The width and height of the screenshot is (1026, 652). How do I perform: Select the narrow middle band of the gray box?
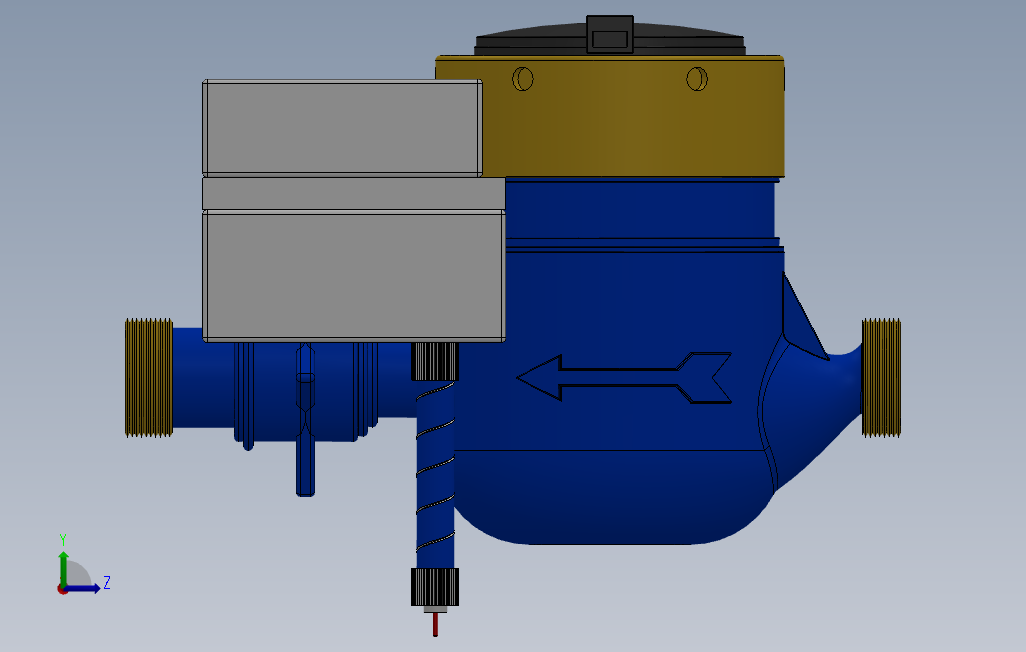pos(353,194)
